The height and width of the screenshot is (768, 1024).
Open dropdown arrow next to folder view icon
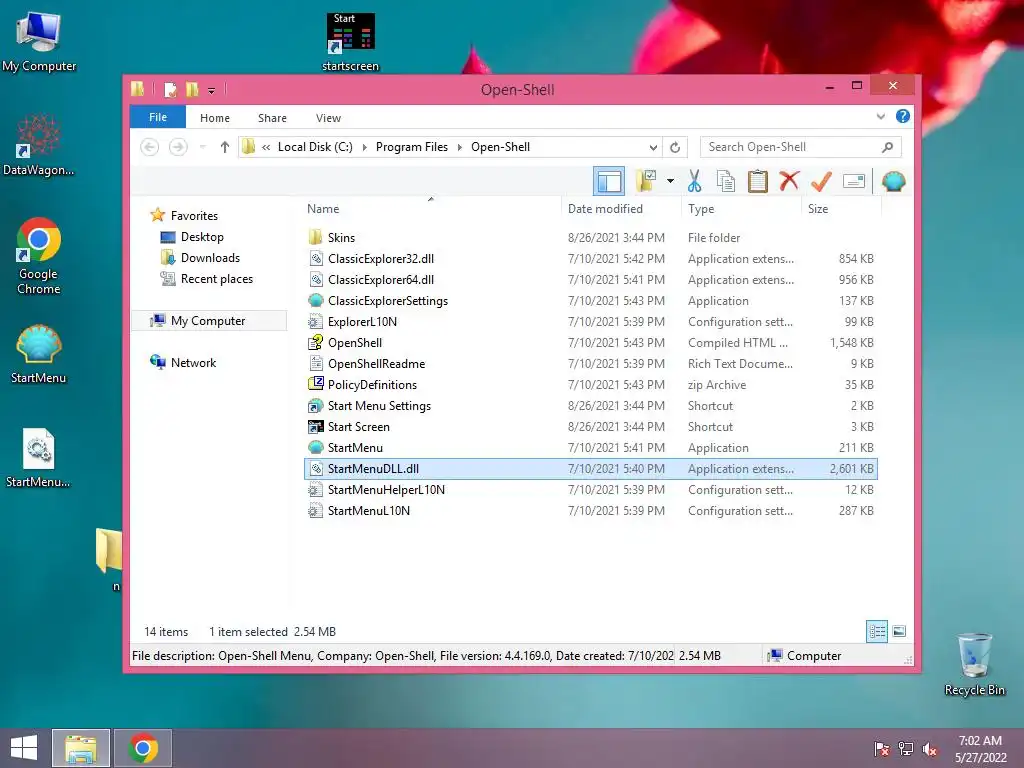pyautogui.click(x=670, y=181)
